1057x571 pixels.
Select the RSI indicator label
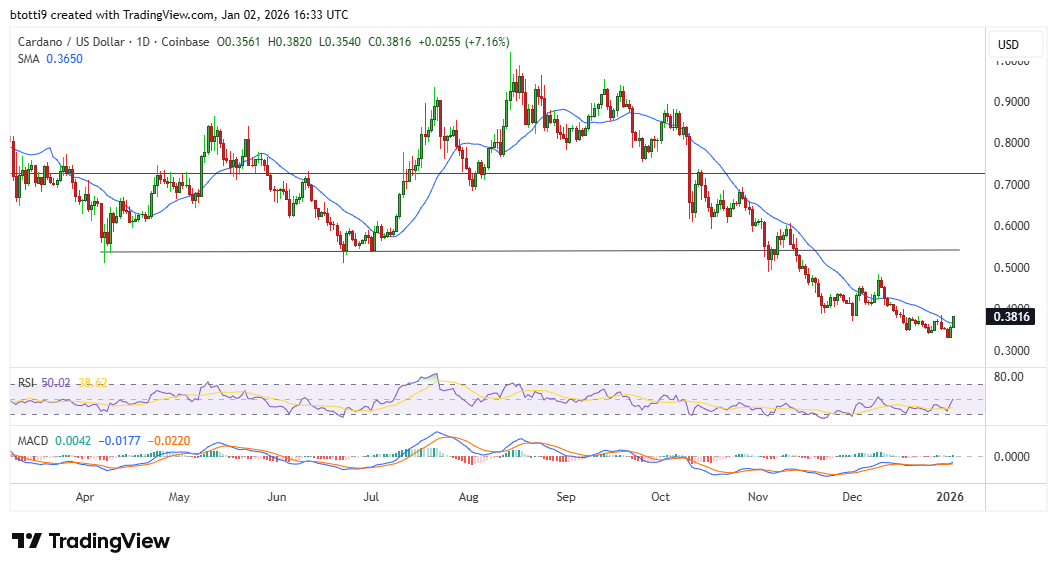28,383
